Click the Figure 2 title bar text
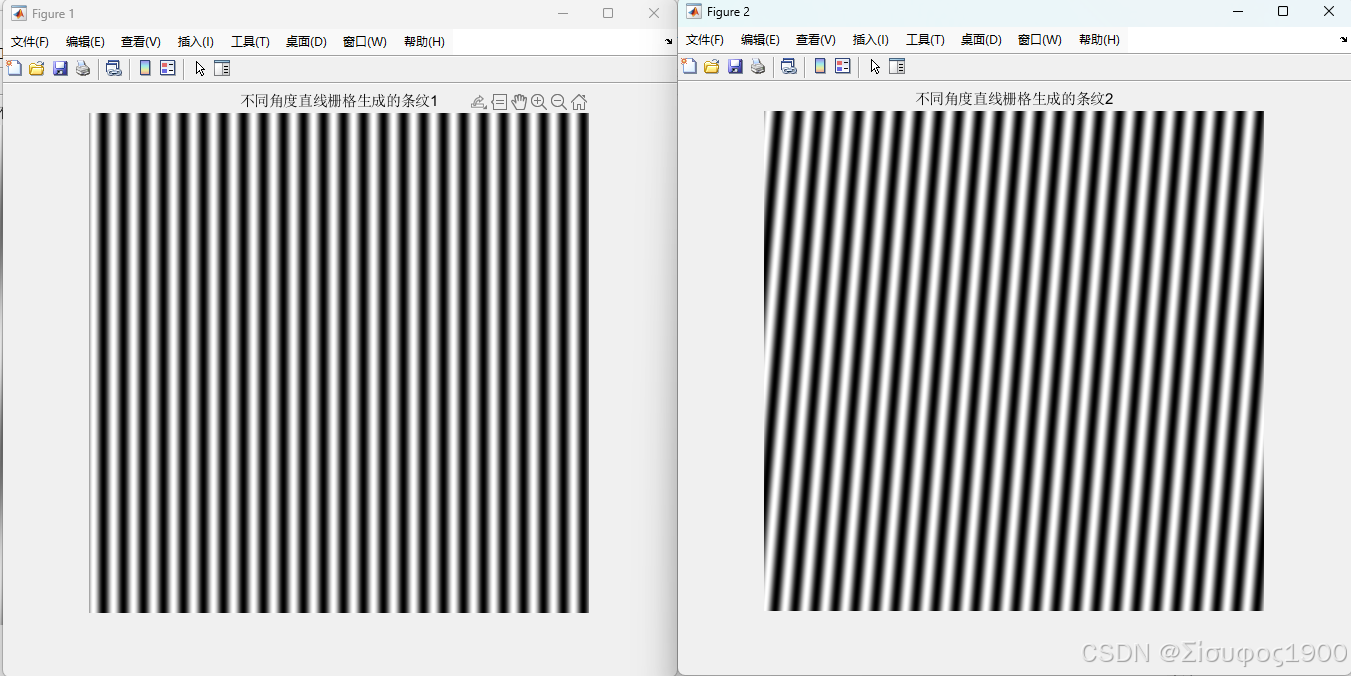Screen dimensions: 1351x676 pyautogui.click(x=728, y=12)
